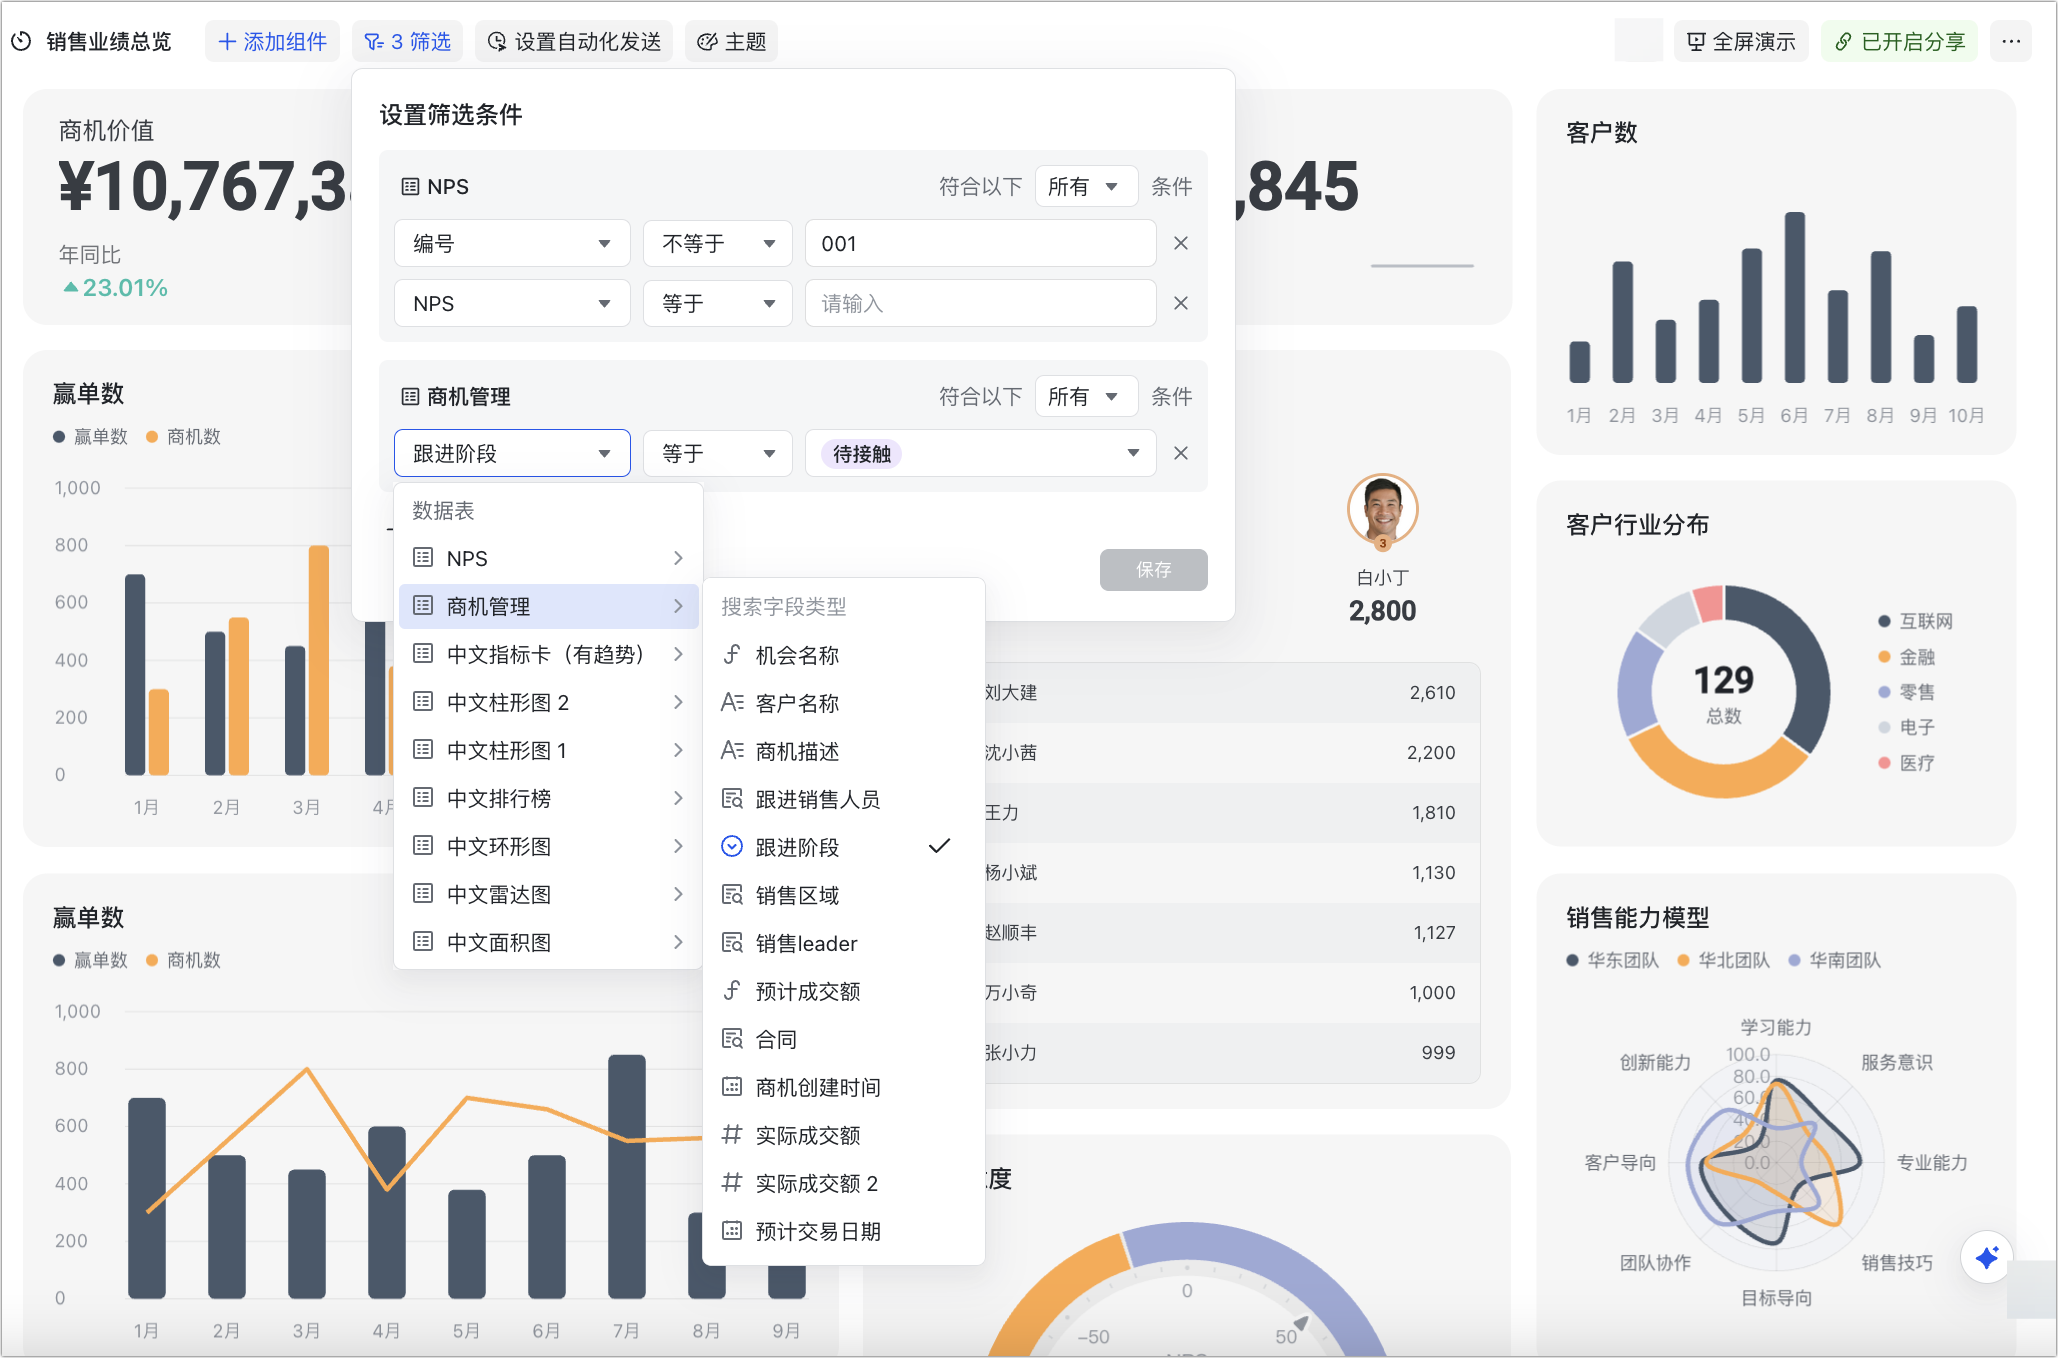
Task: Choose 实际成交额 number field
Action: (843, 1135)
